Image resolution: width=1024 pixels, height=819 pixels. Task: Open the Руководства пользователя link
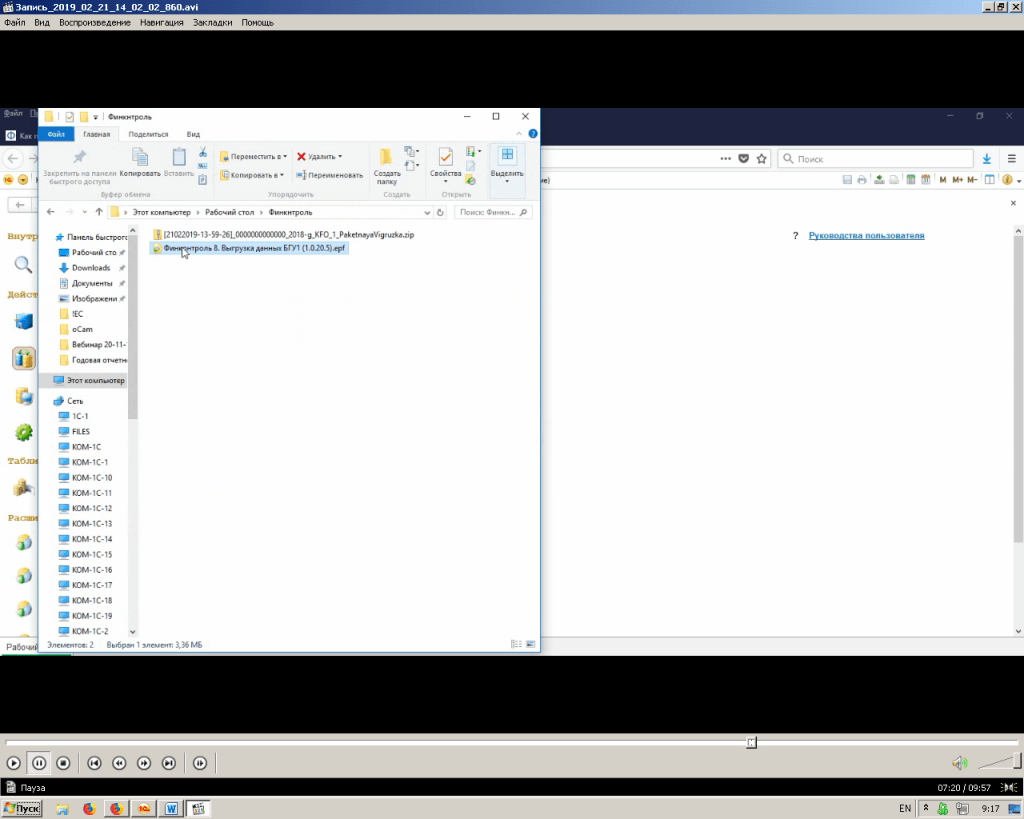coord(866,236)
